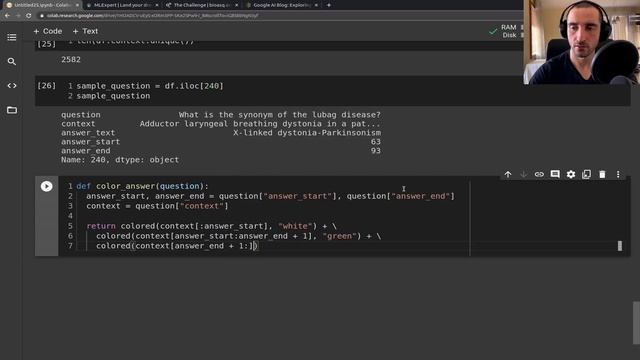Reload the Colab page
Viewport: 640px width, 360px height.
tap(29, 16)
